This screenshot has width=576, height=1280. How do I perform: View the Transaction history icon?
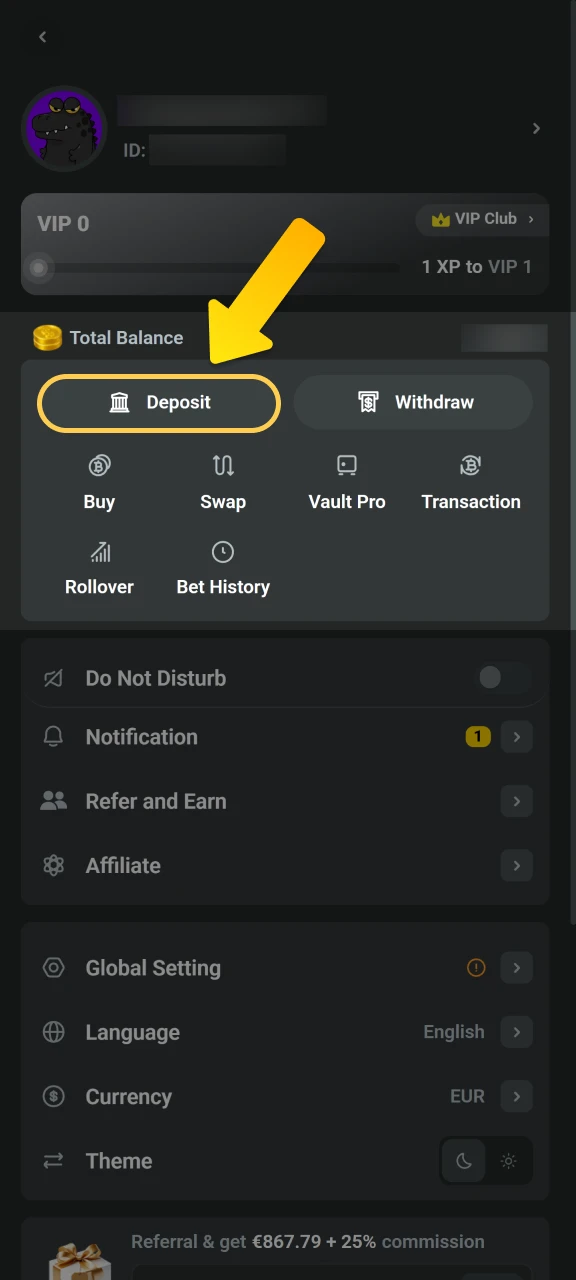coord(470,466)
